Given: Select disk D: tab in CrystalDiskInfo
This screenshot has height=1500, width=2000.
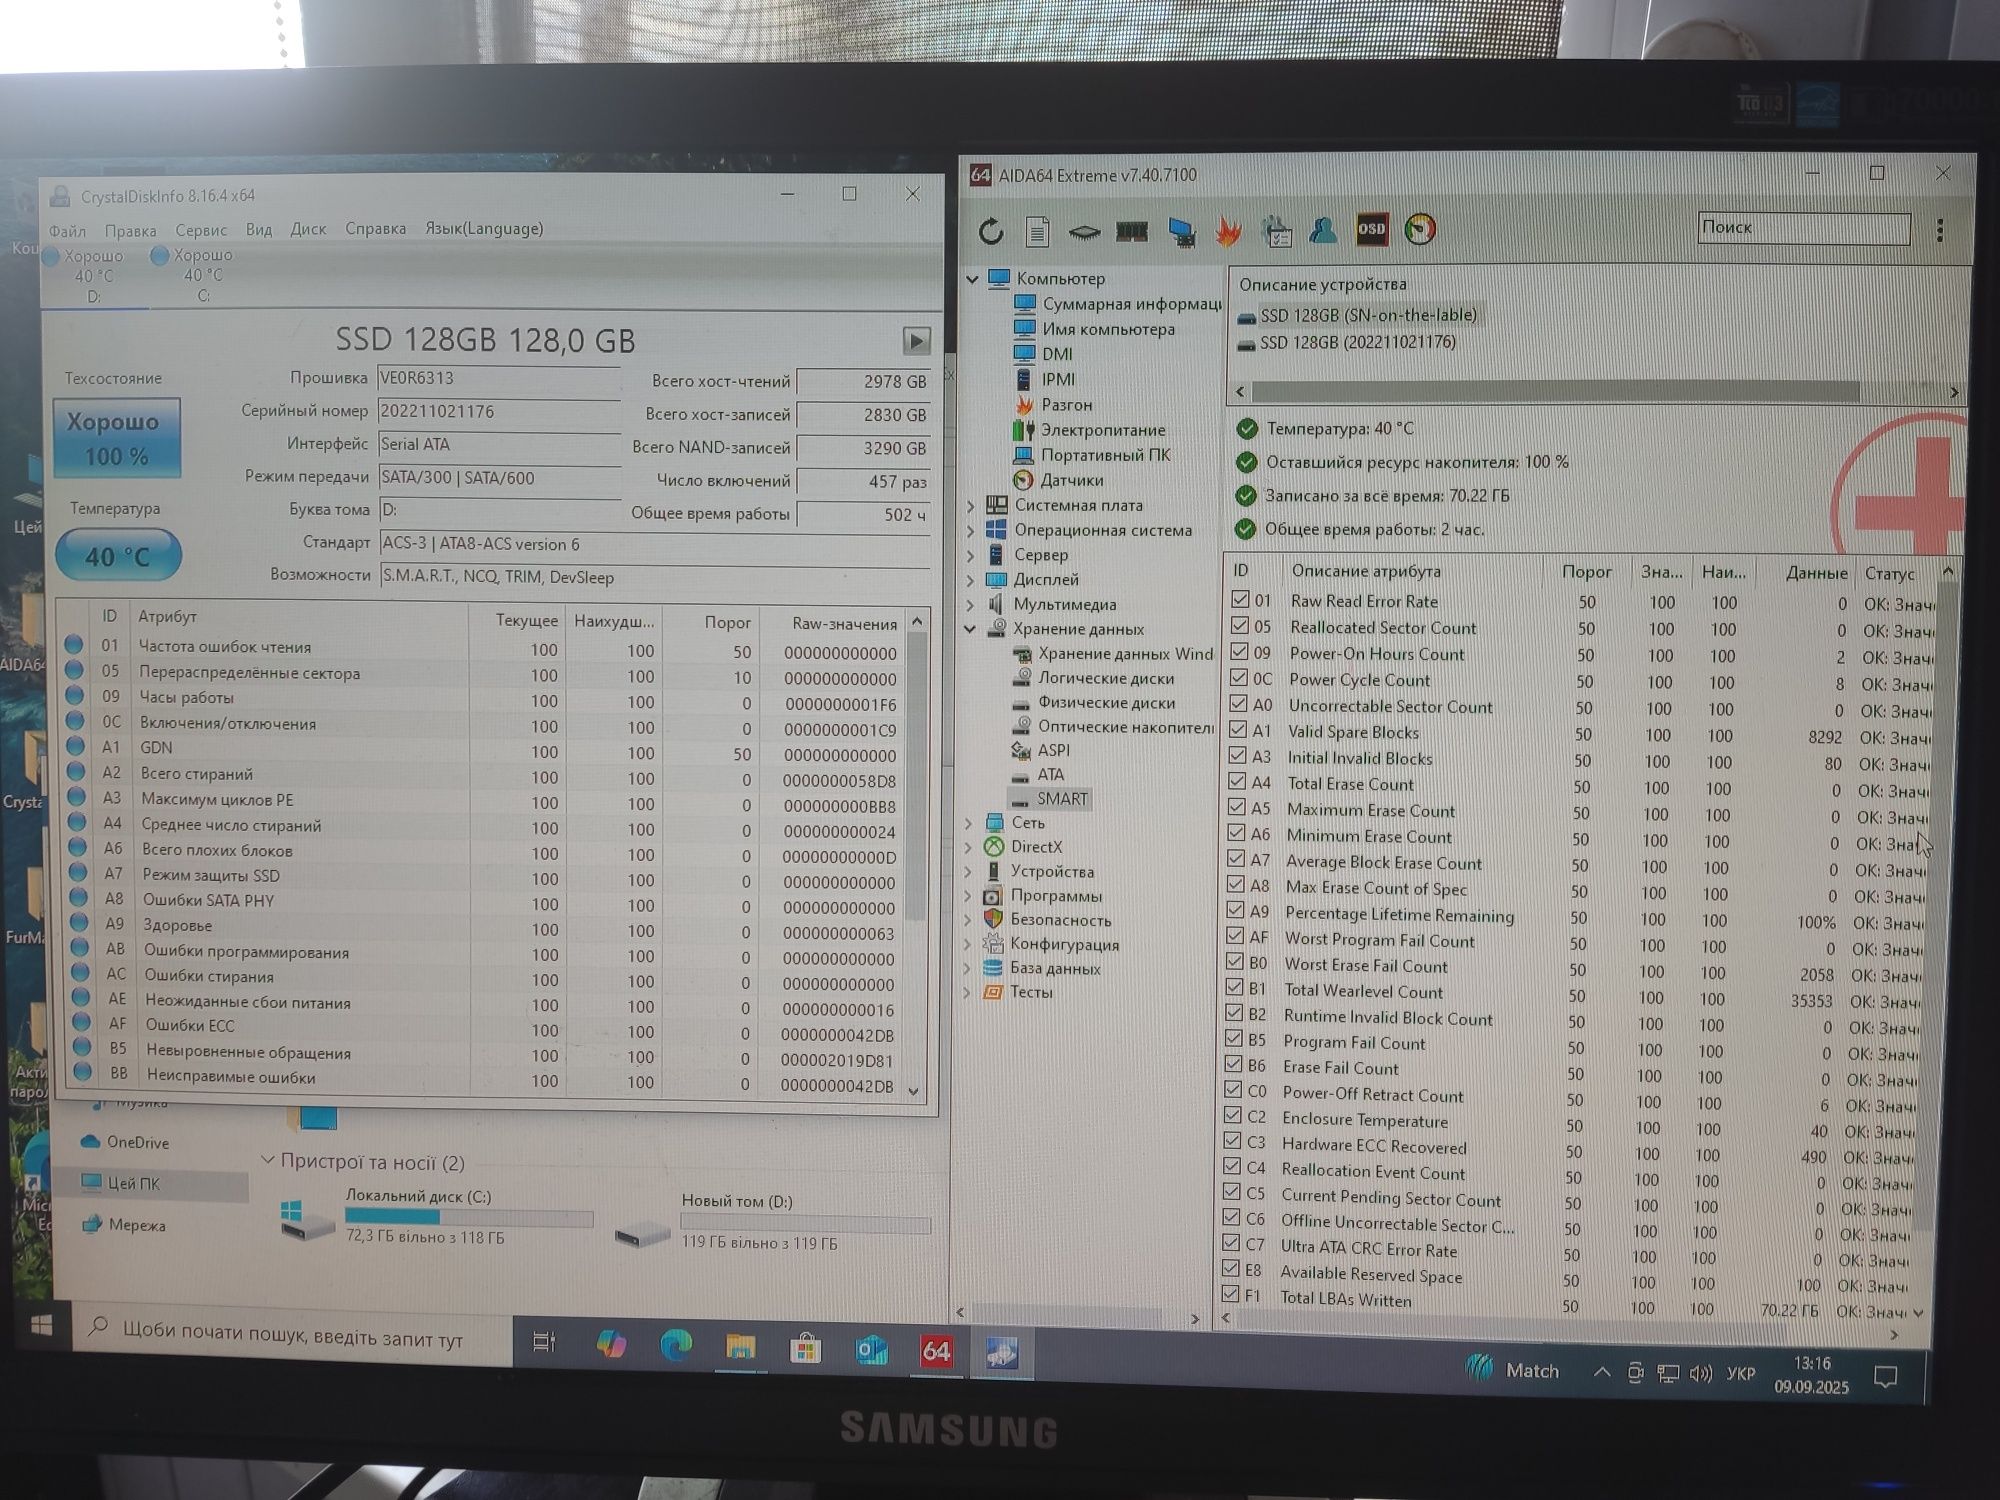Looking at the screenshot, I should click(x=93, y=275).
